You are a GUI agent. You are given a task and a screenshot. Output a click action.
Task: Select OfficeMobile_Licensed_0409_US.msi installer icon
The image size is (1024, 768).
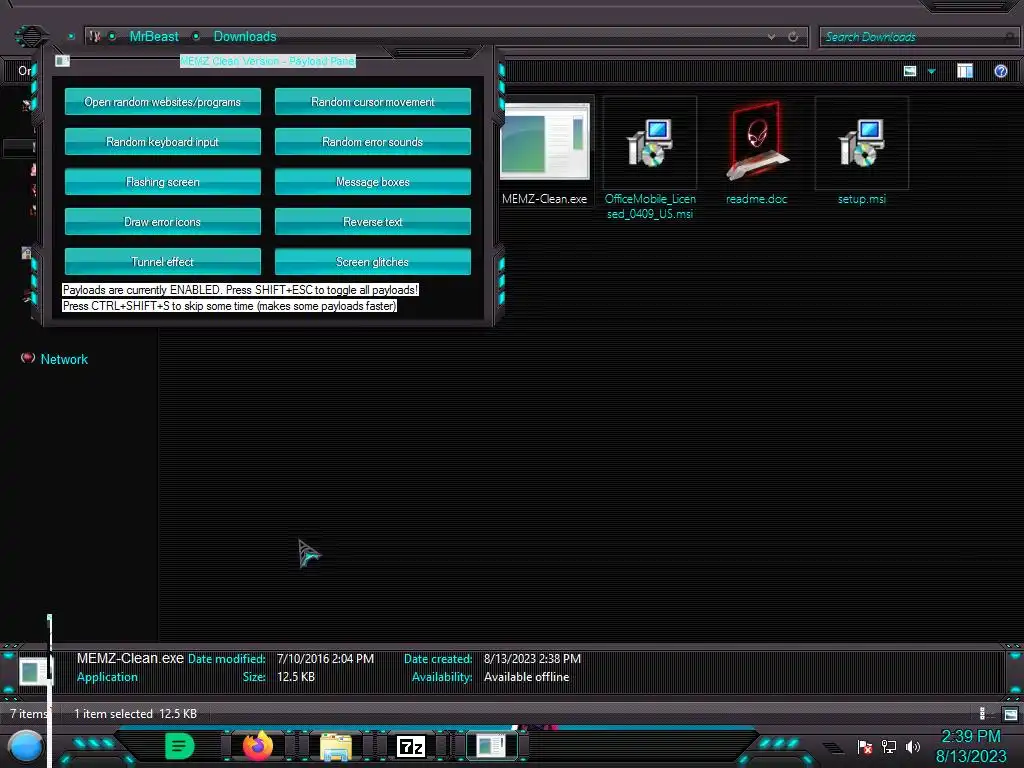click(650, 142)
